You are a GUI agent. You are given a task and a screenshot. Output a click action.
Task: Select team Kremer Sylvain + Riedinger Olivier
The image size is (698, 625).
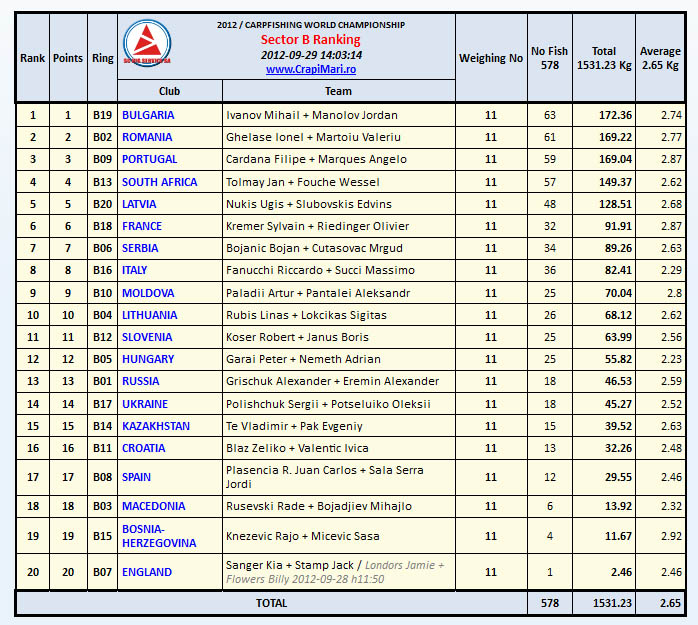(x=317, y=226)
